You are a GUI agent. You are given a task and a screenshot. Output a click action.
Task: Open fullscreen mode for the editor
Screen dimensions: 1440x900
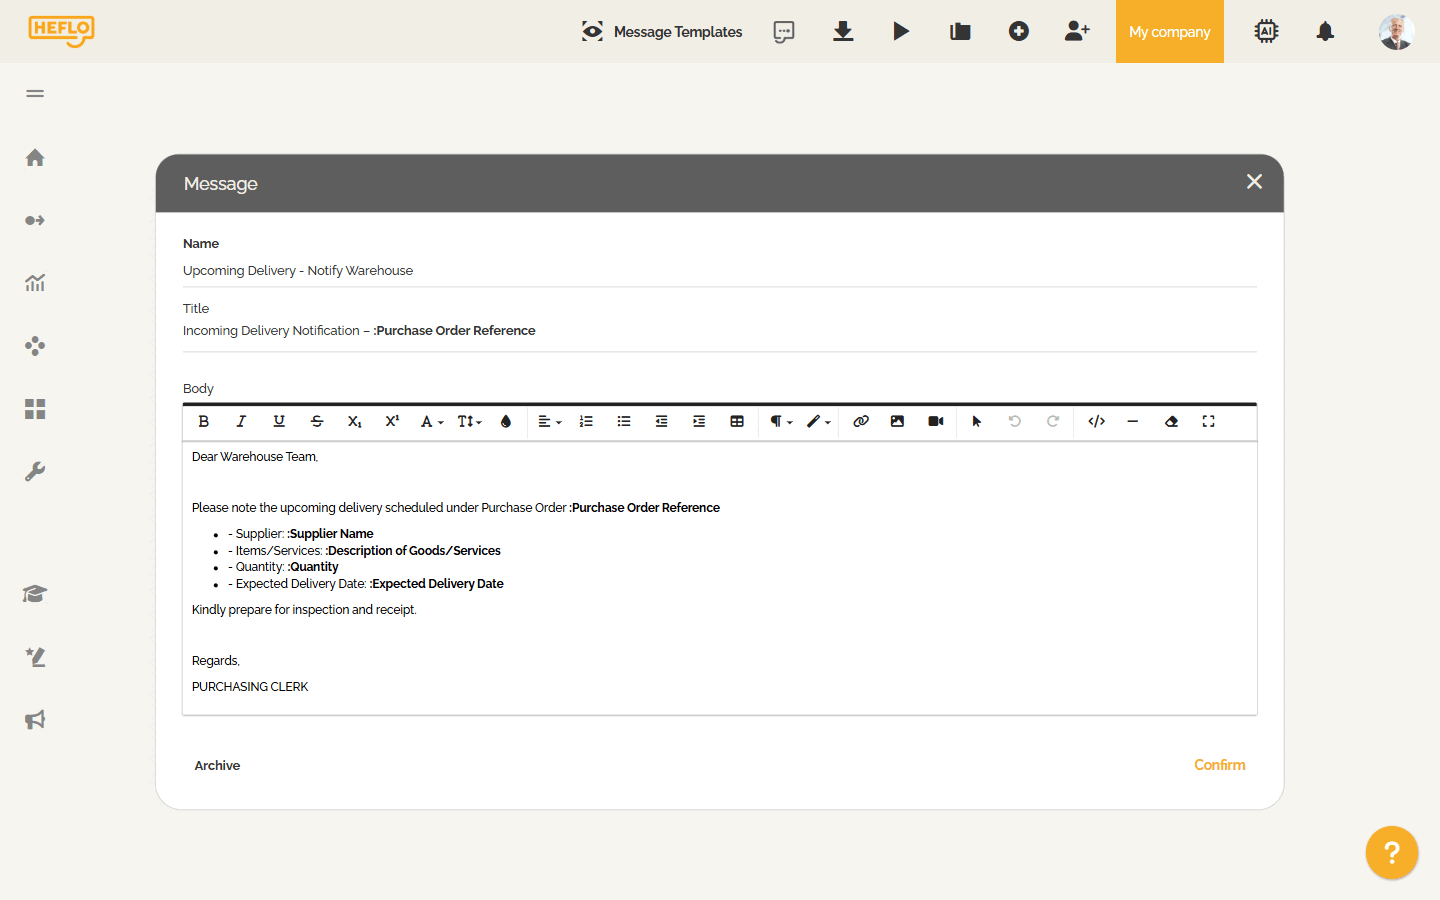click(x=1208, y=422)
